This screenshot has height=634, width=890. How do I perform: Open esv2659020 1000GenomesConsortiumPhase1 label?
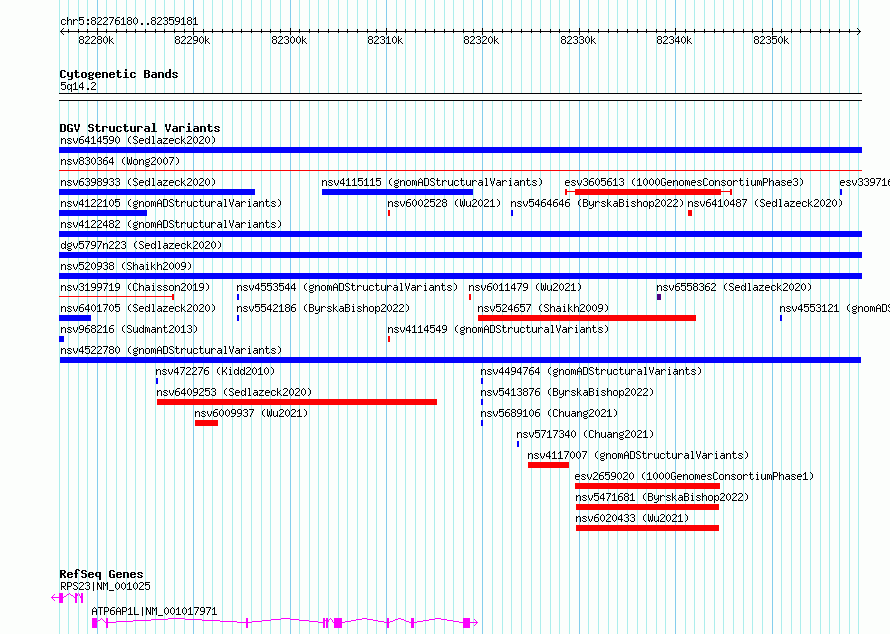[x=694, y=476]
